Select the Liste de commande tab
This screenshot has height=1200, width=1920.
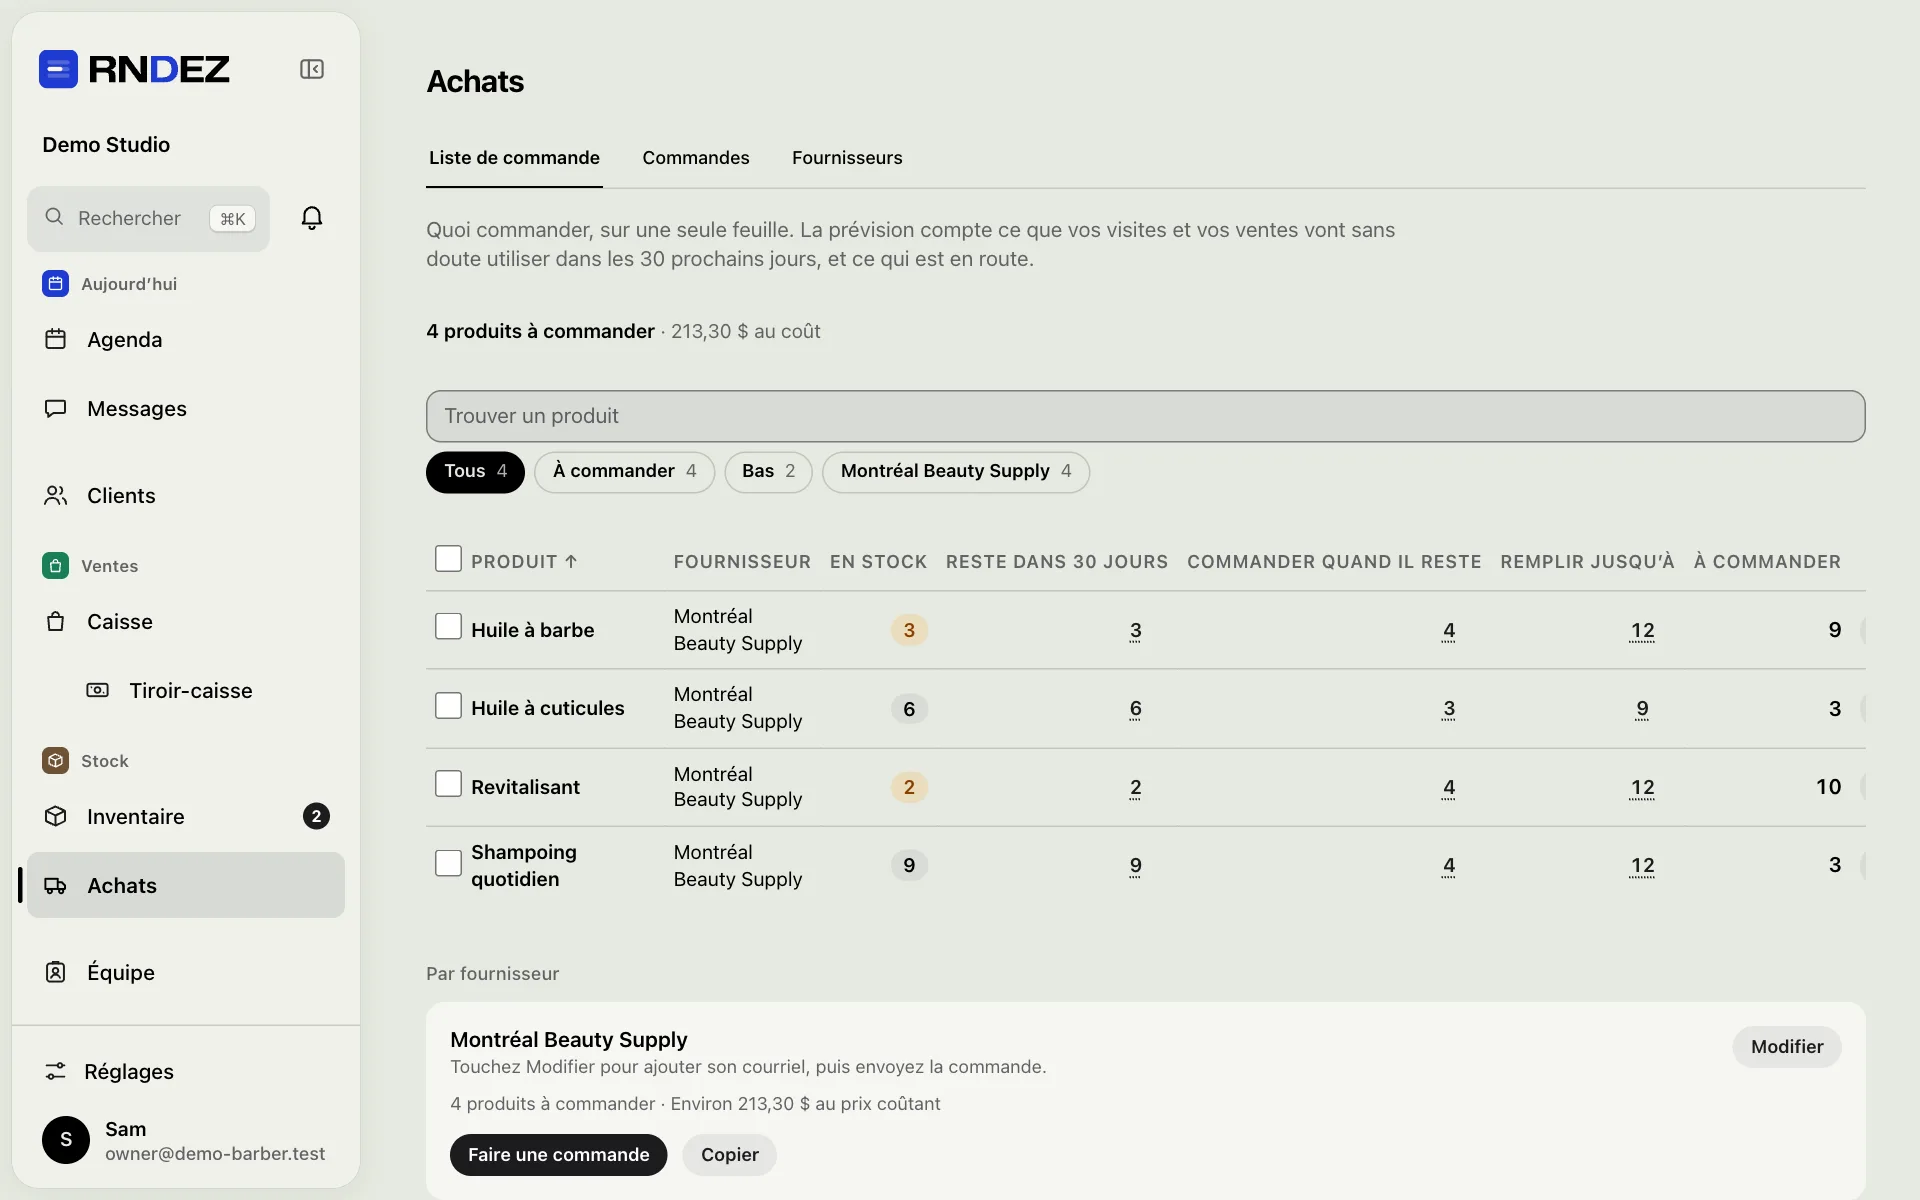(x=514, y=158)
